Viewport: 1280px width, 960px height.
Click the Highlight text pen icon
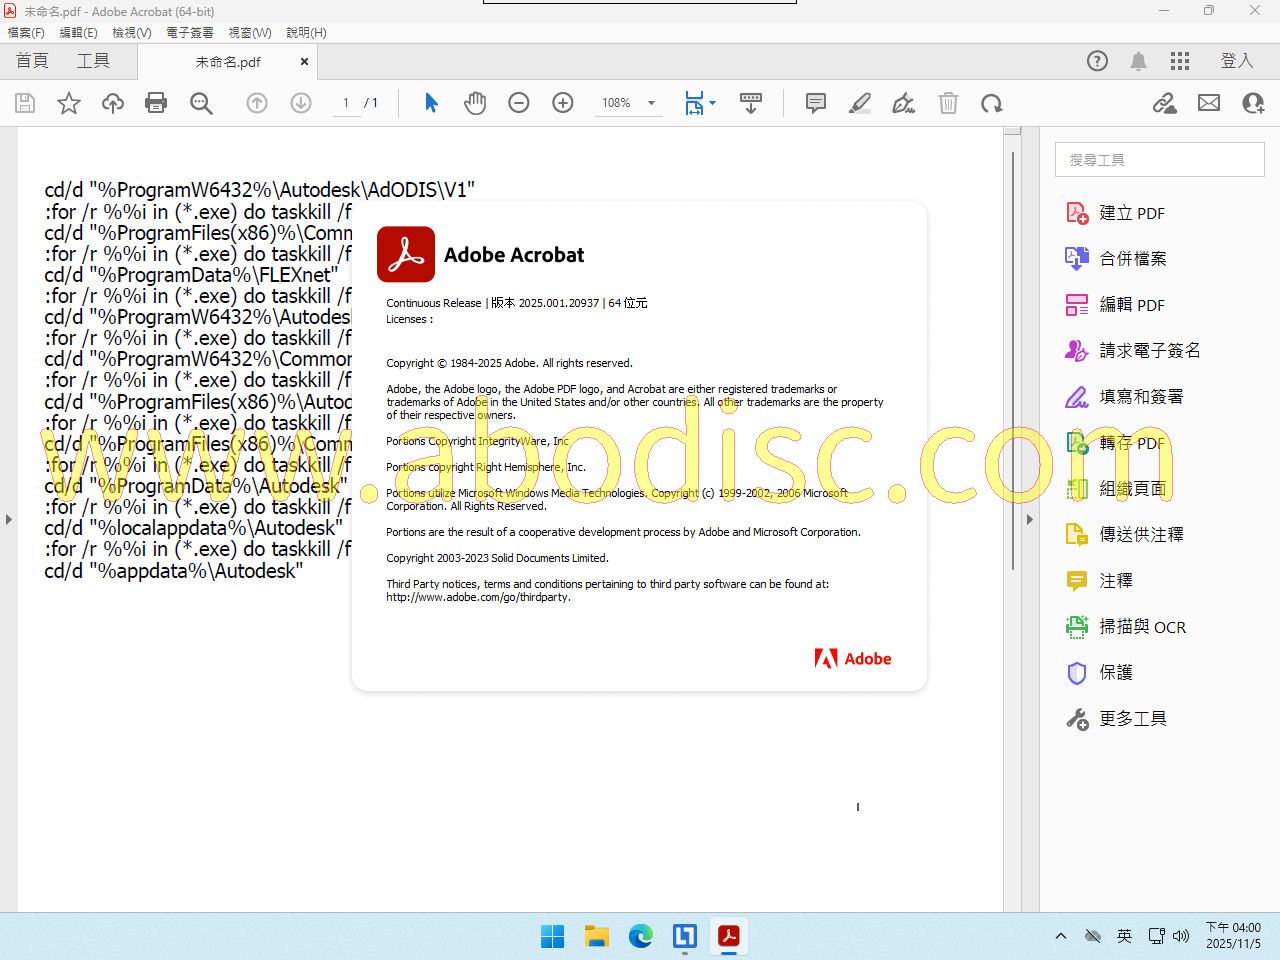[x=859, y=103]
